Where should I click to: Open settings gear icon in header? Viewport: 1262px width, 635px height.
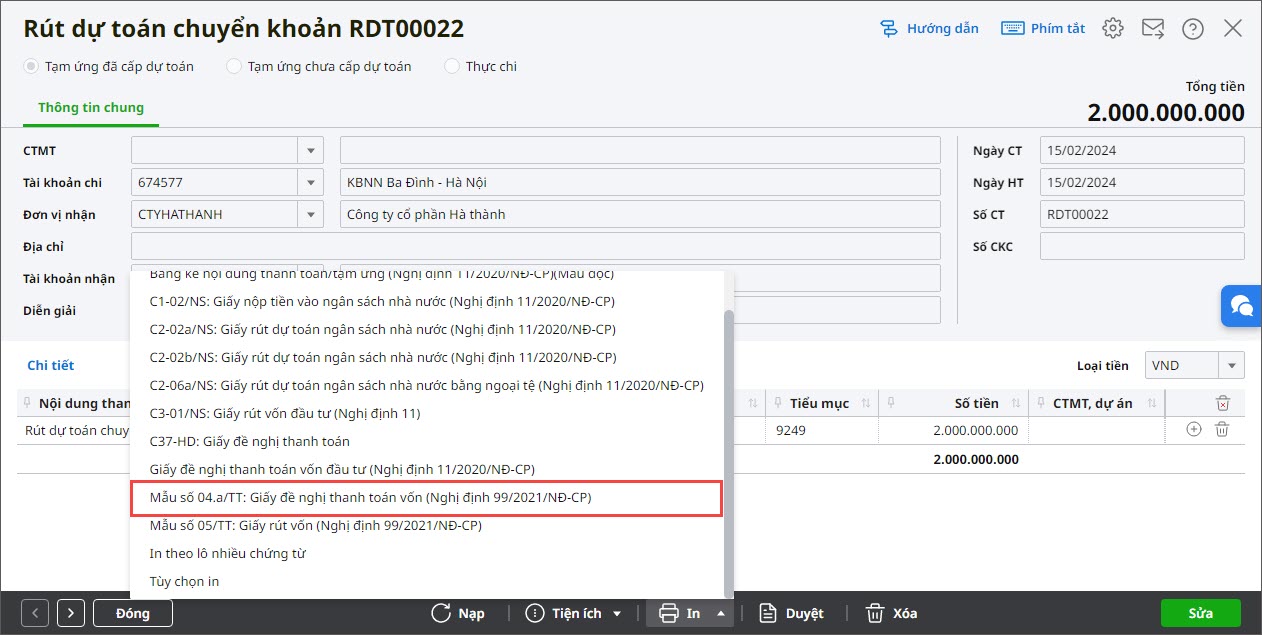[x=1113, y=28]
